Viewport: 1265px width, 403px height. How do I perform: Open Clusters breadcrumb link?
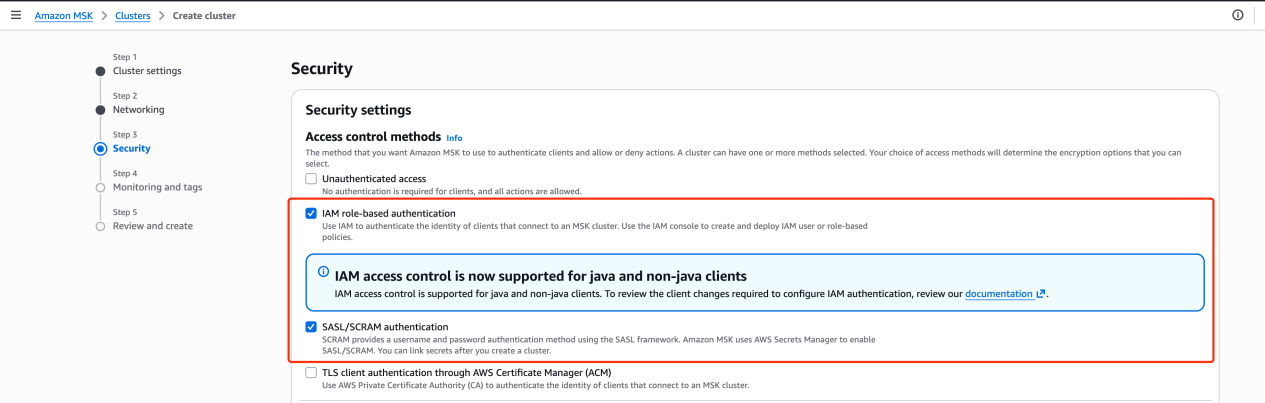coord(133,16)
